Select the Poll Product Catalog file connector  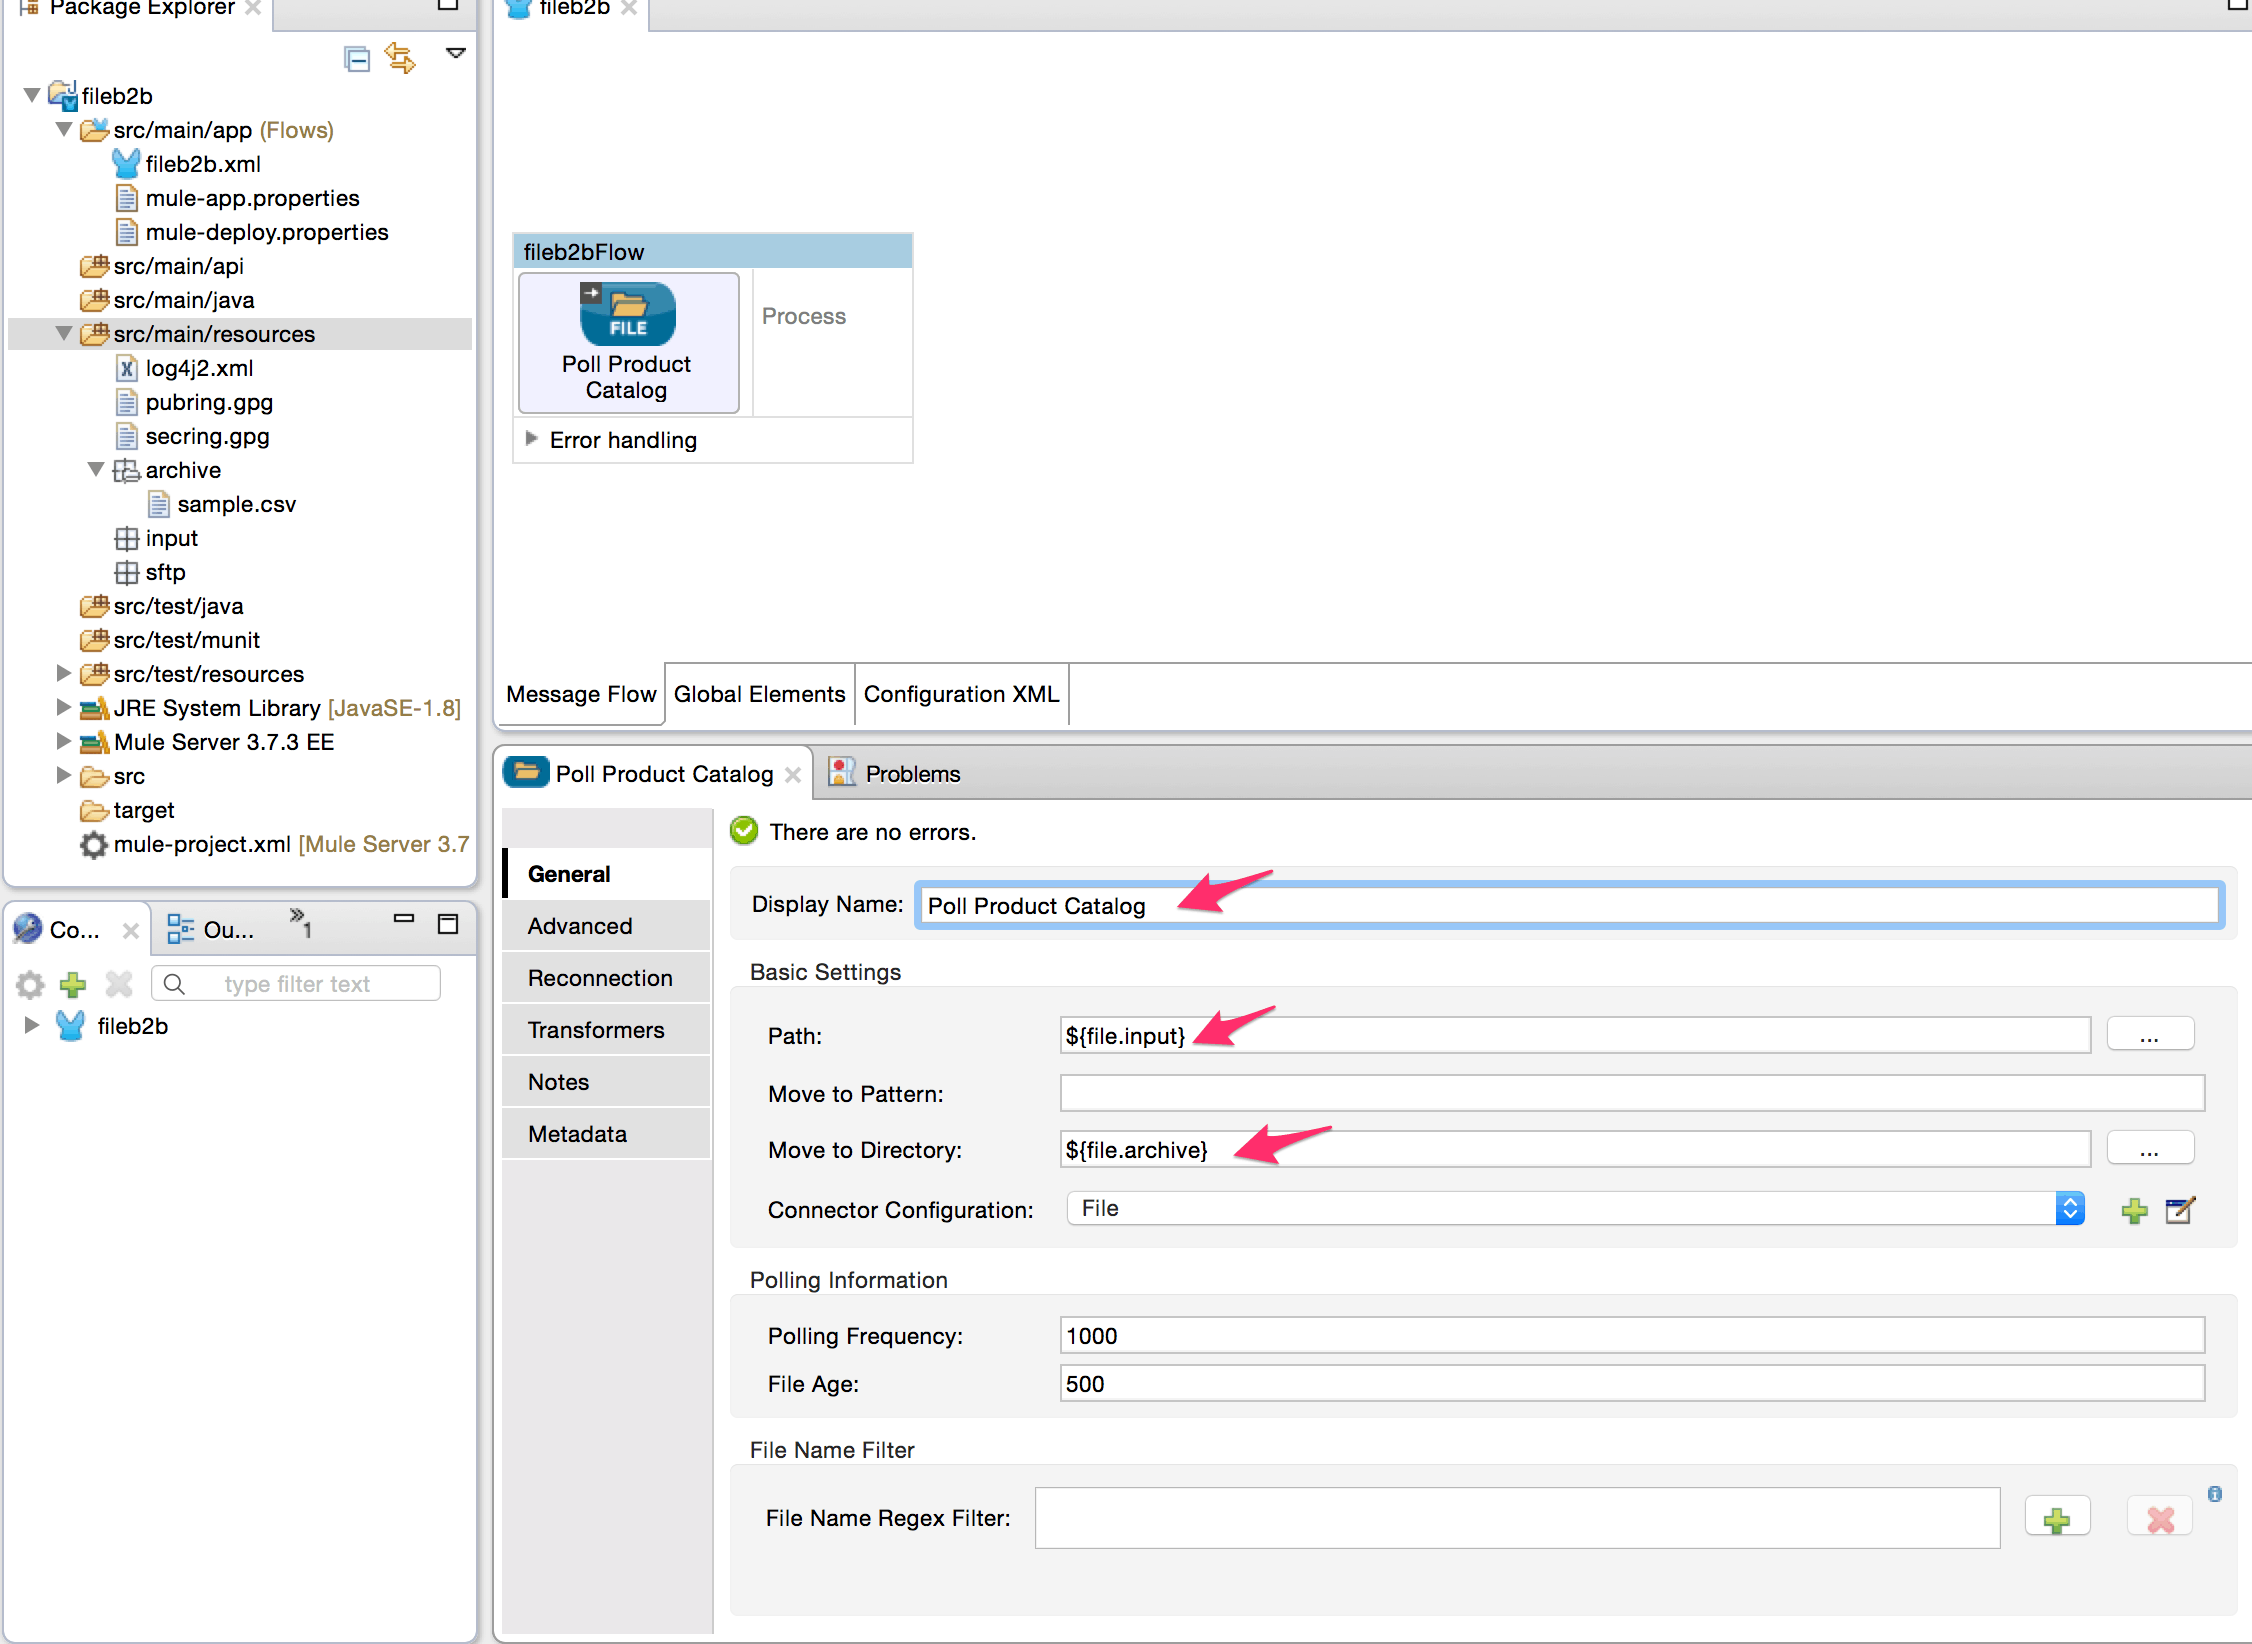[x=627, y=340]
